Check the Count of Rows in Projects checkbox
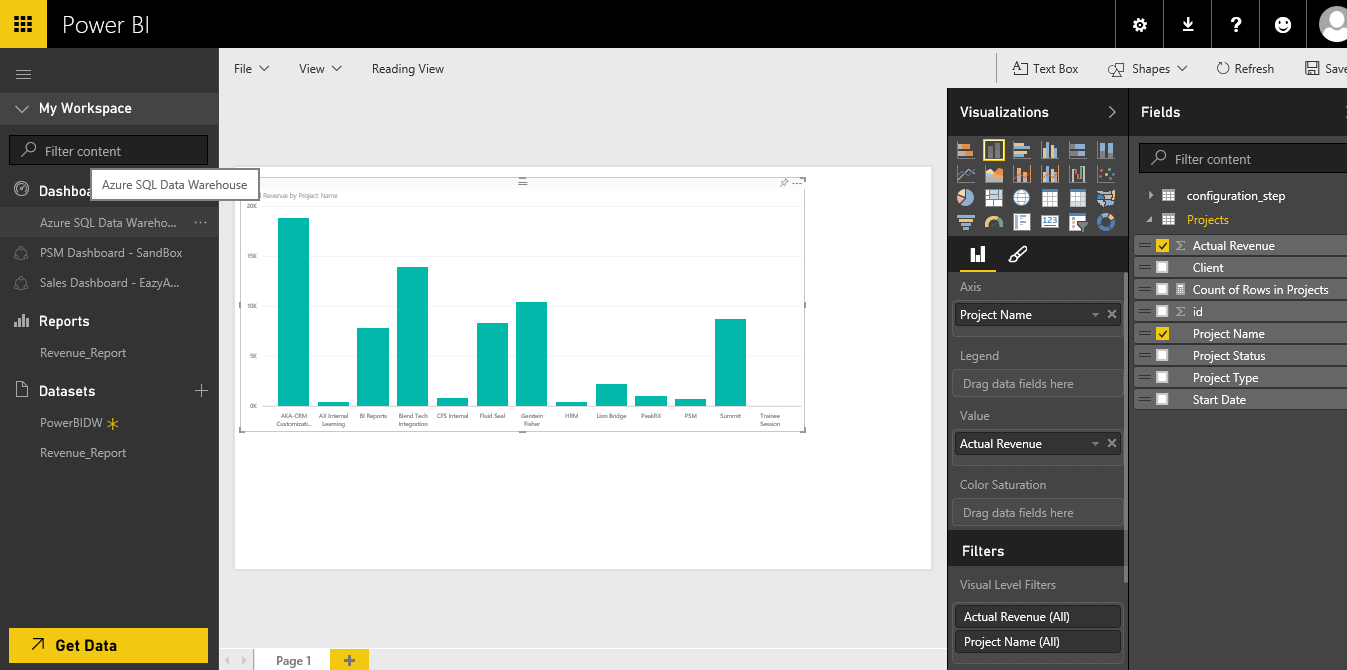Screen dimensions: 1347x670 [x=1162, y=290]
